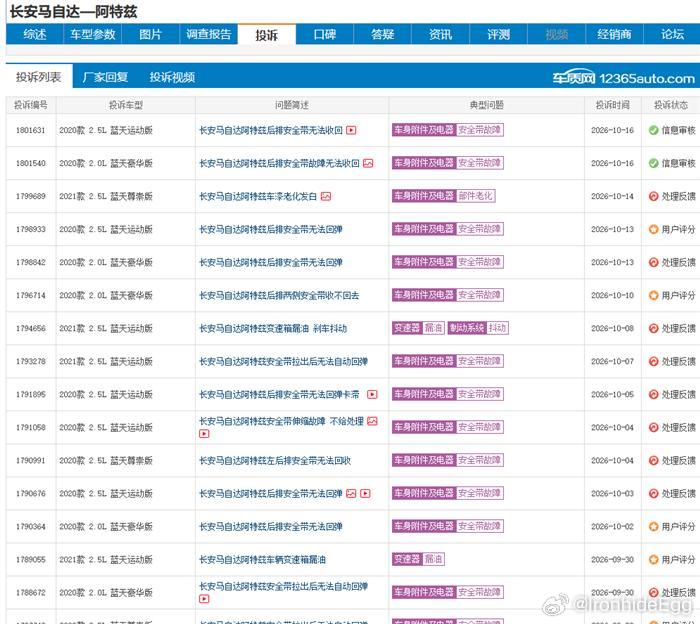The height and width of the screenshot is (624, 700).
Task: Open complaint 长安马自达阿特兹变速箱漏油 刹车抖动
Action: 273,329
